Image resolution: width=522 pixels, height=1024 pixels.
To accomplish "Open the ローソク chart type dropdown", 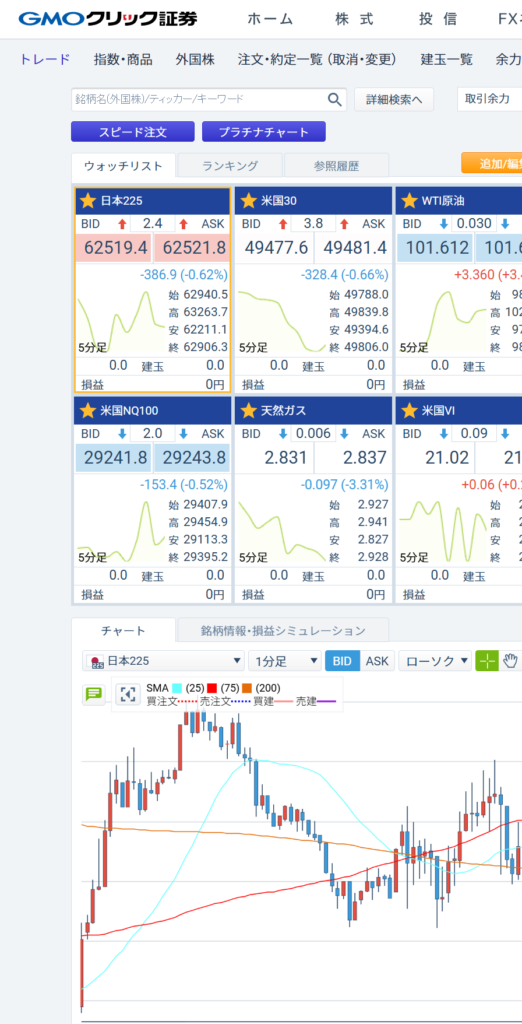I will pyautogui.click(x=435, y=660).
